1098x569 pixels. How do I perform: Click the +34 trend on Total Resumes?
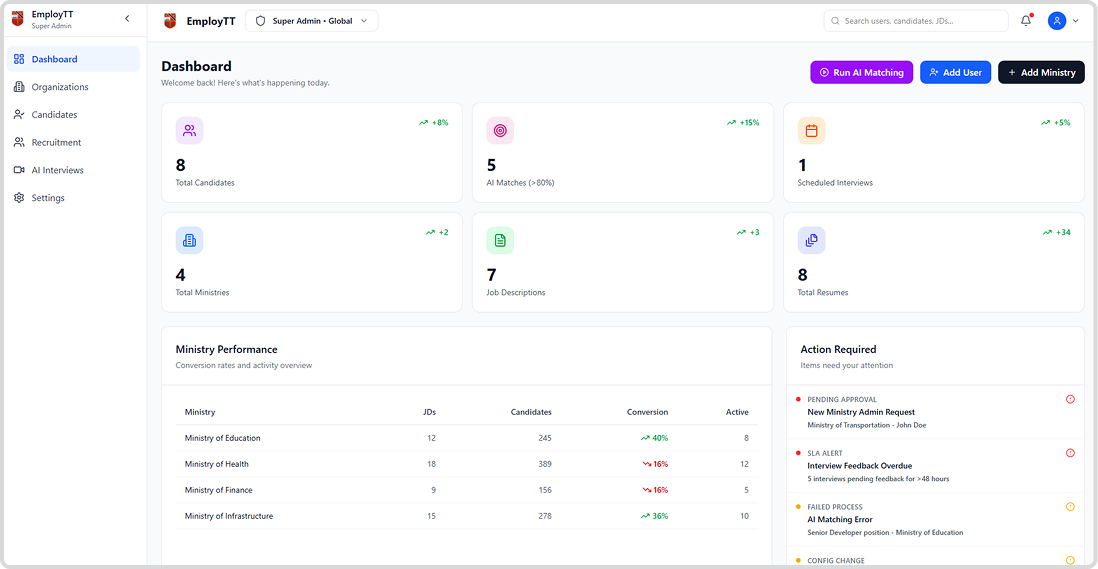1056,232
